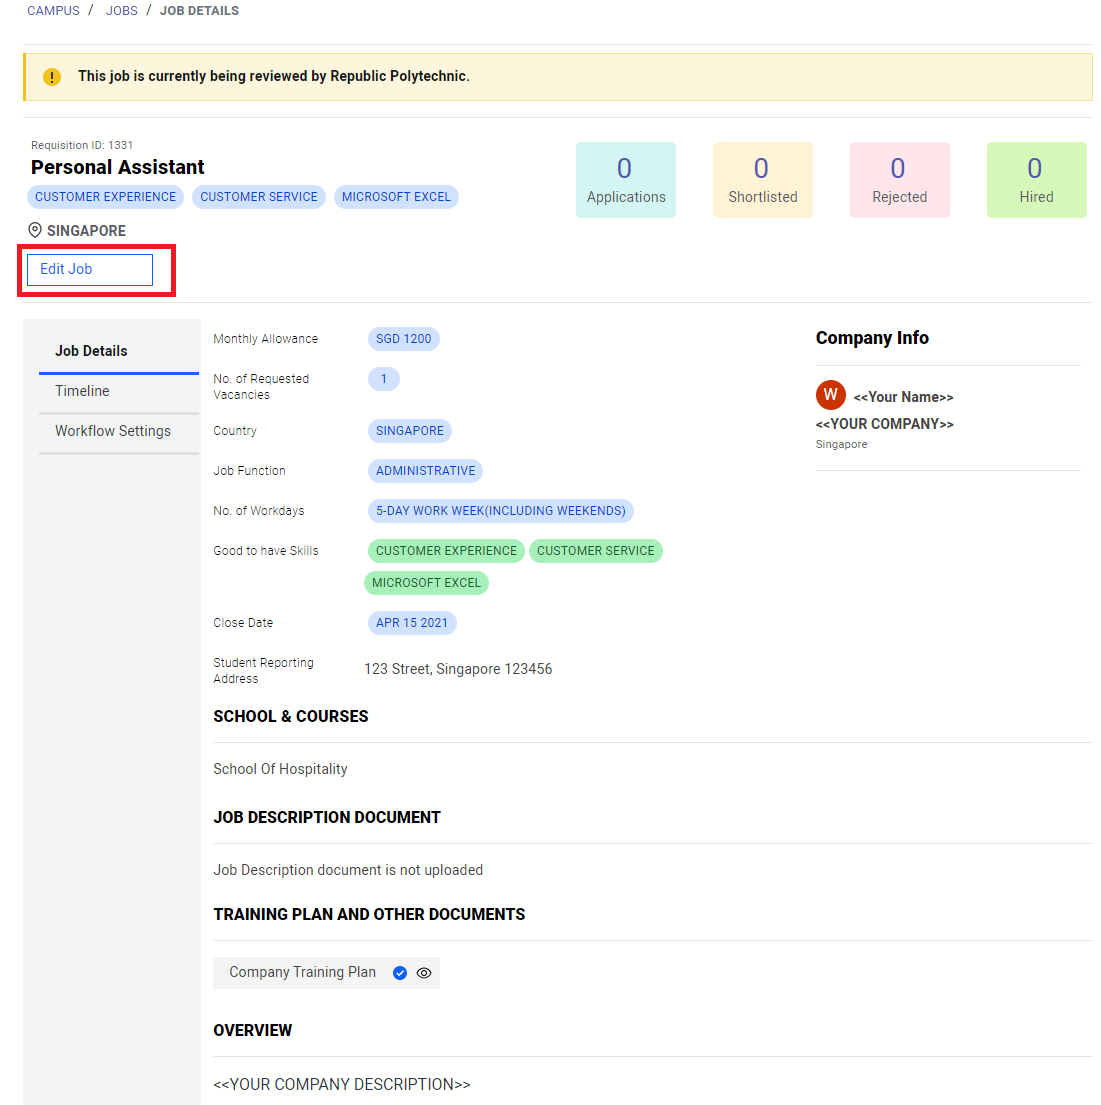Click the Administrative job function badge
Image resolution: width=1101 pixels, height=1105 pixels.
(x=425, y=471)
